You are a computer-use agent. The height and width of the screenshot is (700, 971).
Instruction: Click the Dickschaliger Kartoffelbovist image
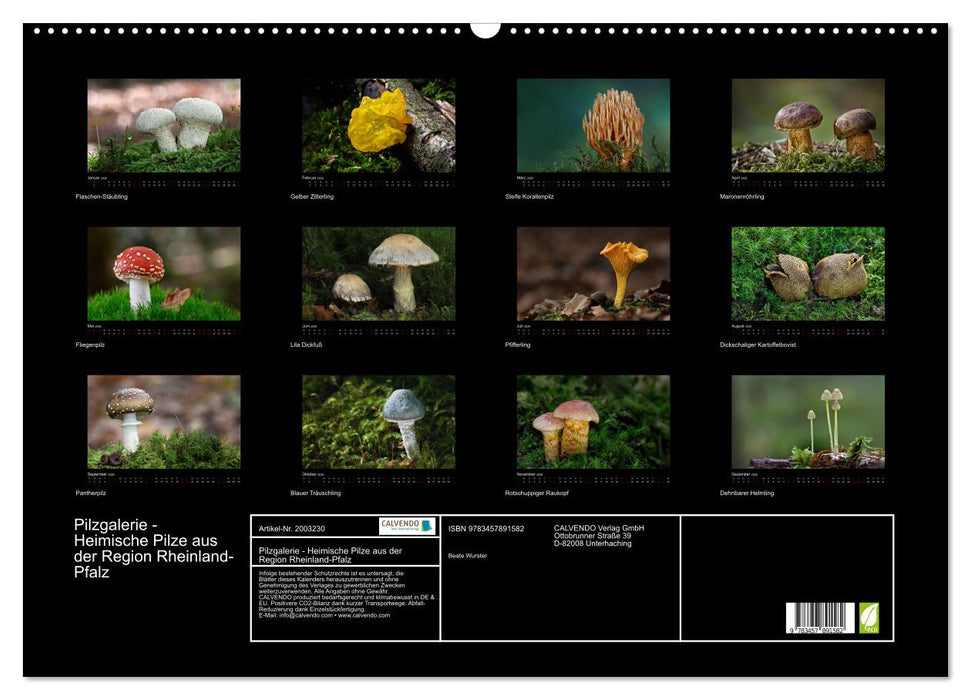(808, 274)
